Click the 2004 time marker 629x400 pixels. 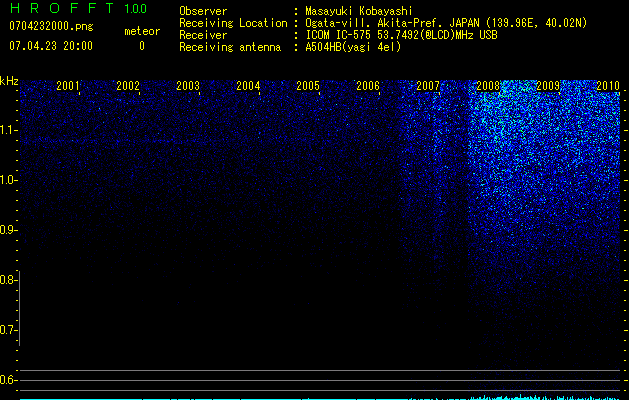click(x=248, y=85)
